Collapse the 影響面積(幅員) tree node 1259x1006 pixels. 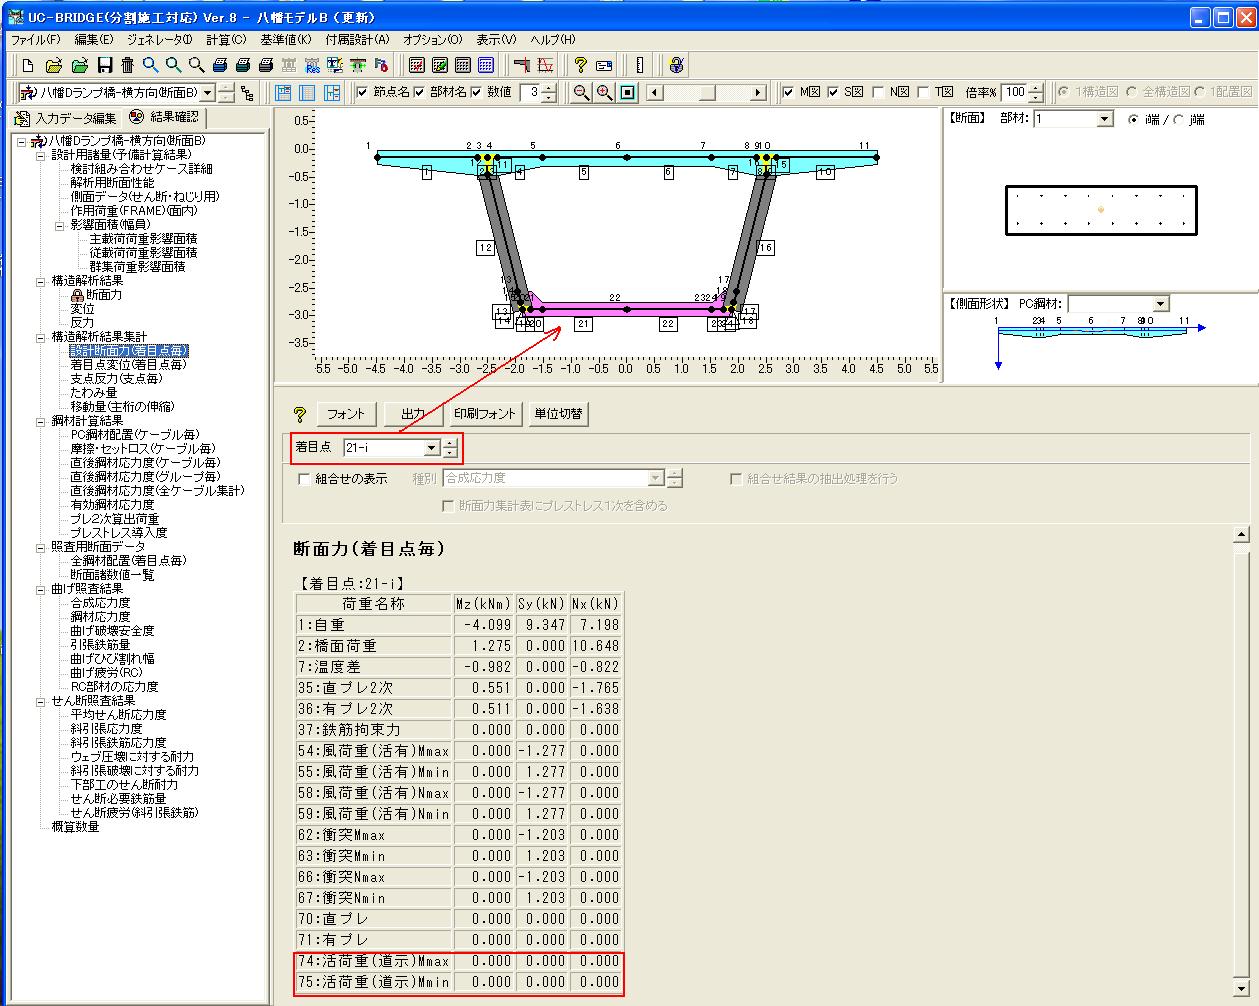coord(59,225)
